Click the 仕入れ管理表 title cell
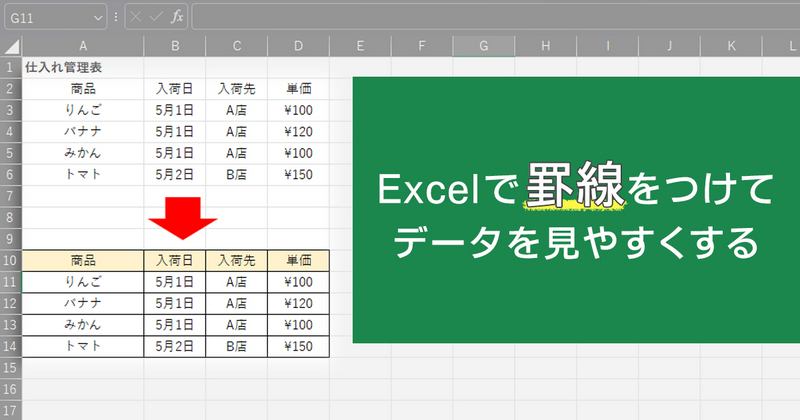The image size is (800, 420). click(x=62, y=67)
